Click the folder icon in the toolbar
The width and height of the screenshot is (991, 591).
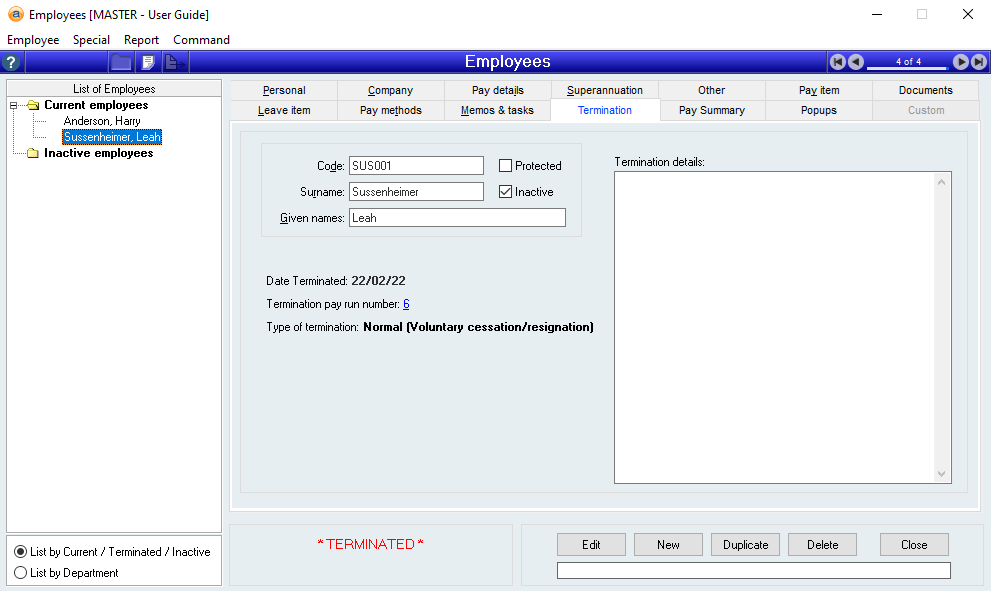121,62
